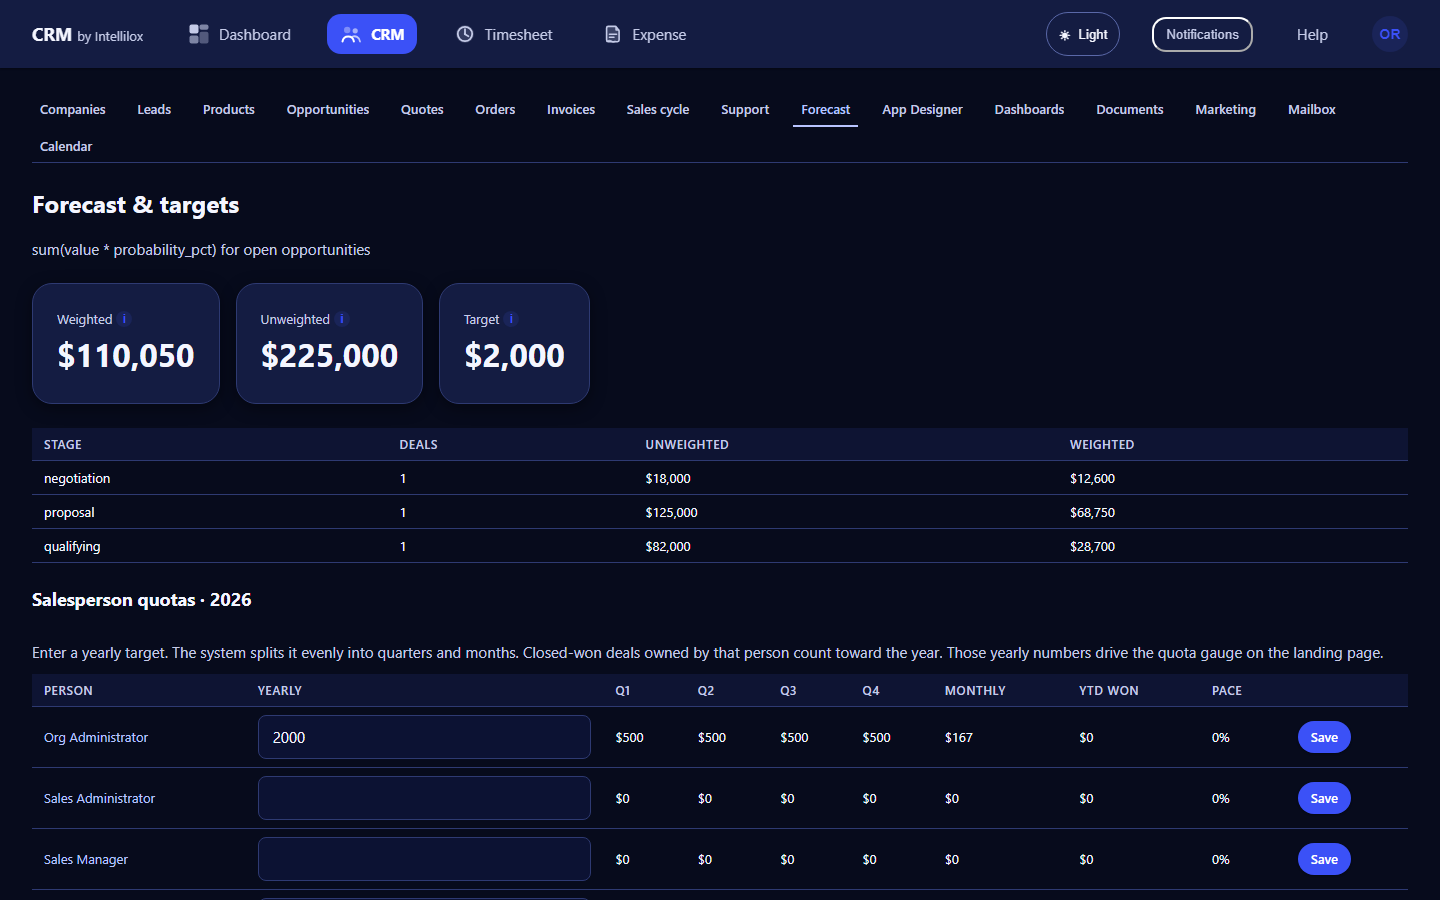Click the $167 monthly value
1440x900 pixels.
coord(959,737)
